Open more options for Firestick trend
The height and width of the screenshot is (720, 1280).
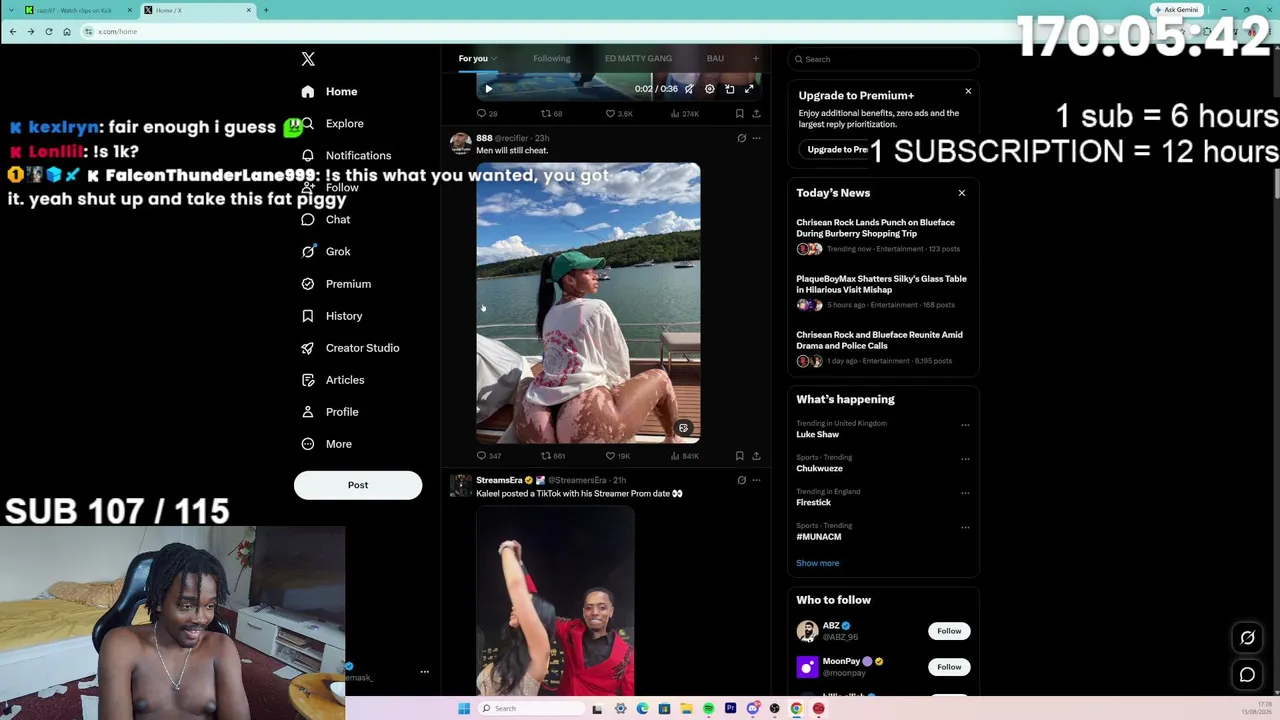coord(965,493)
